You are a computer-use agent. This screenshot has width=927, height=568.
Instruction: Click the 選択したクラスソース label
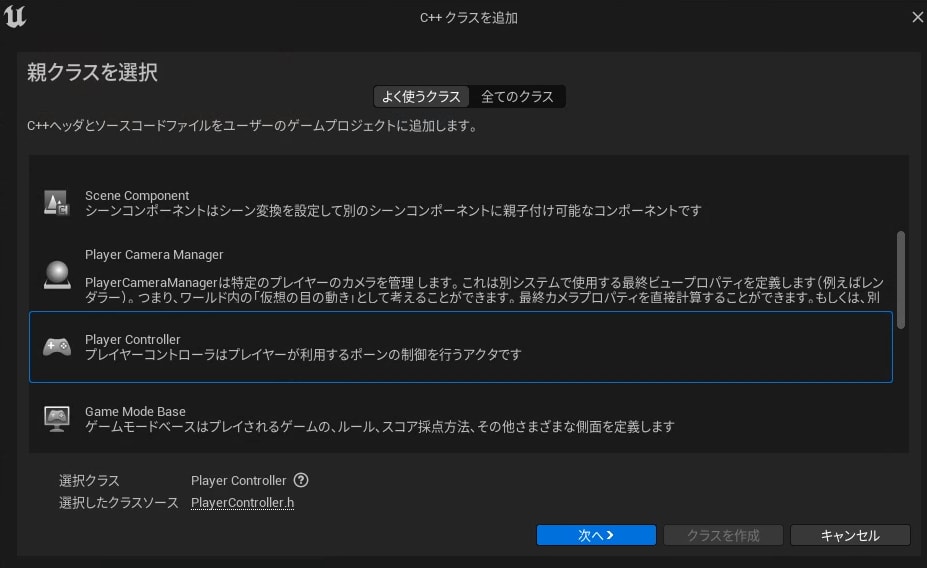tap(119, 502)
